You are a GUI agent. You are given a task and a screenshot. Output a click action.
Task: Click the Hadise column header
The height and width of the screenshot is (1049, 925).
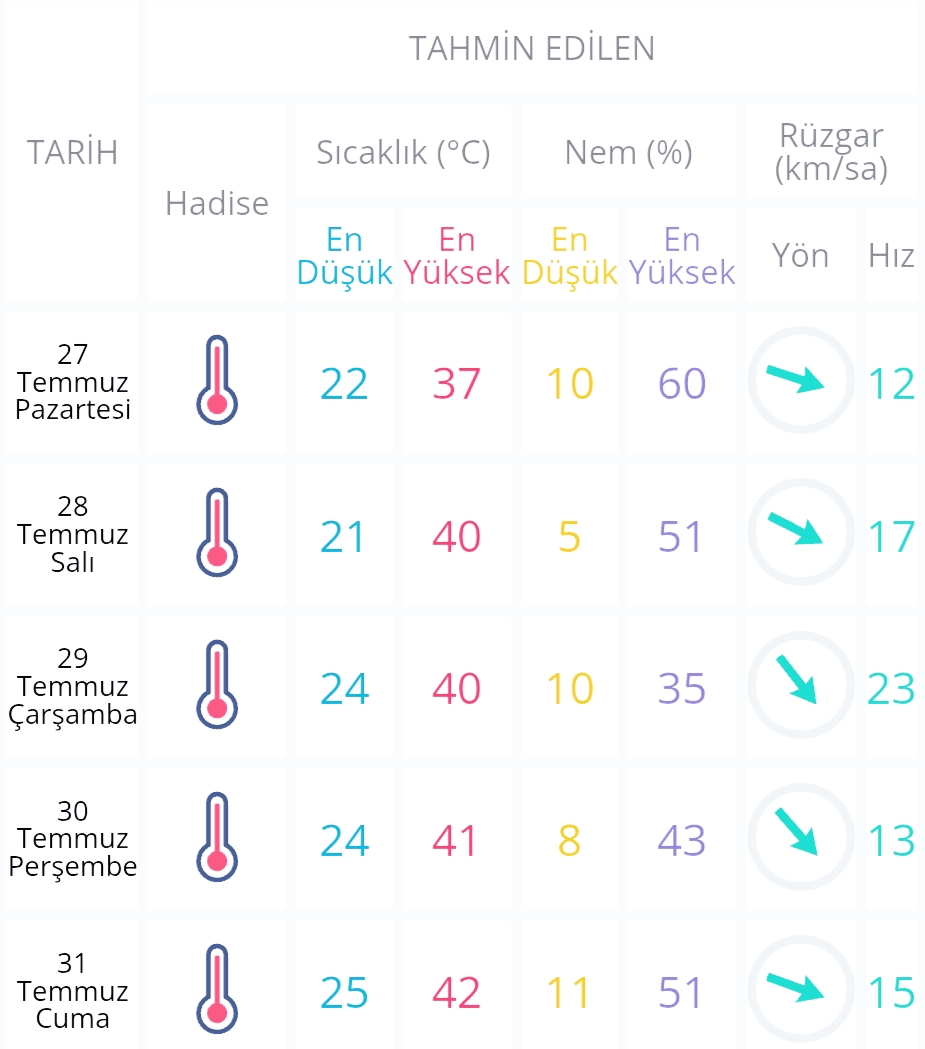(x=217, y=203)
